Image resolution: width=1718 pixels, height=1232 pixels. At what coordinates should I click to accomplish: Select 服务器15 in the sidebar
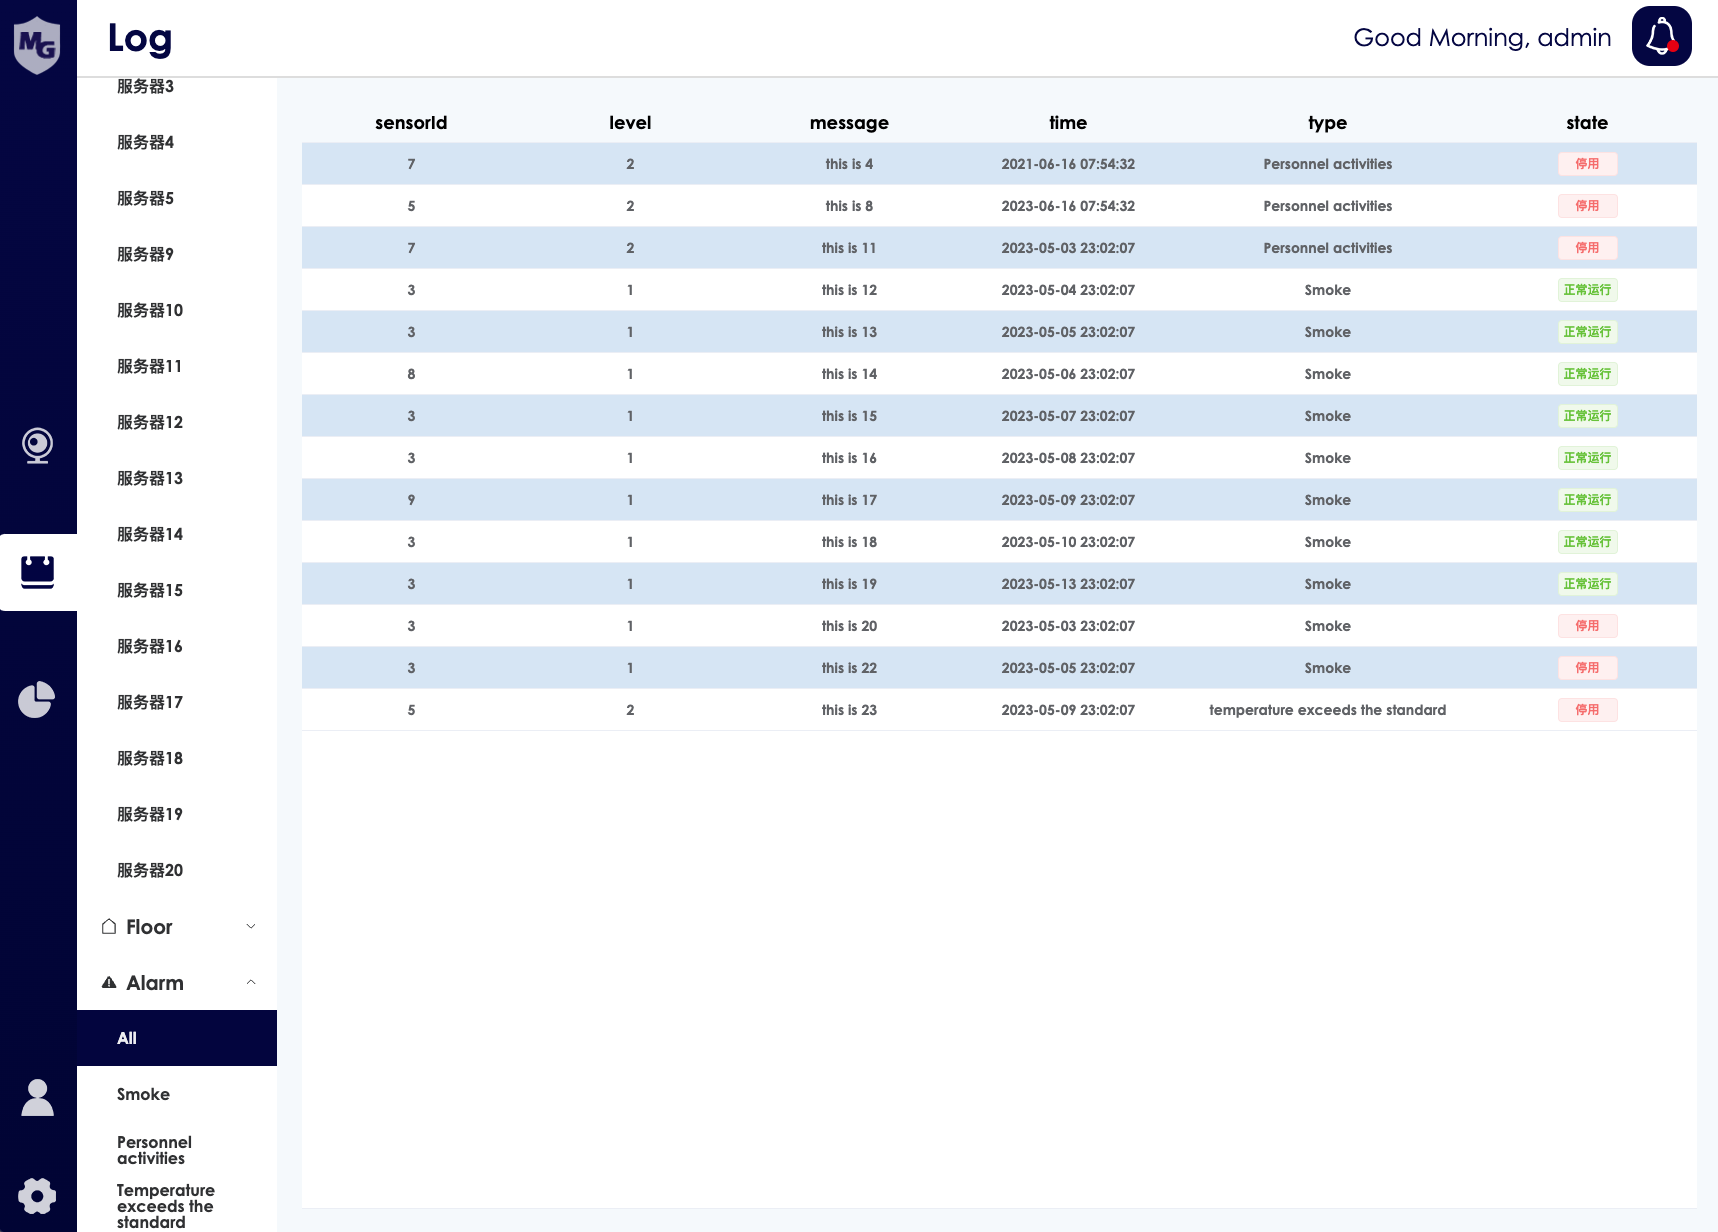point(150,590)
